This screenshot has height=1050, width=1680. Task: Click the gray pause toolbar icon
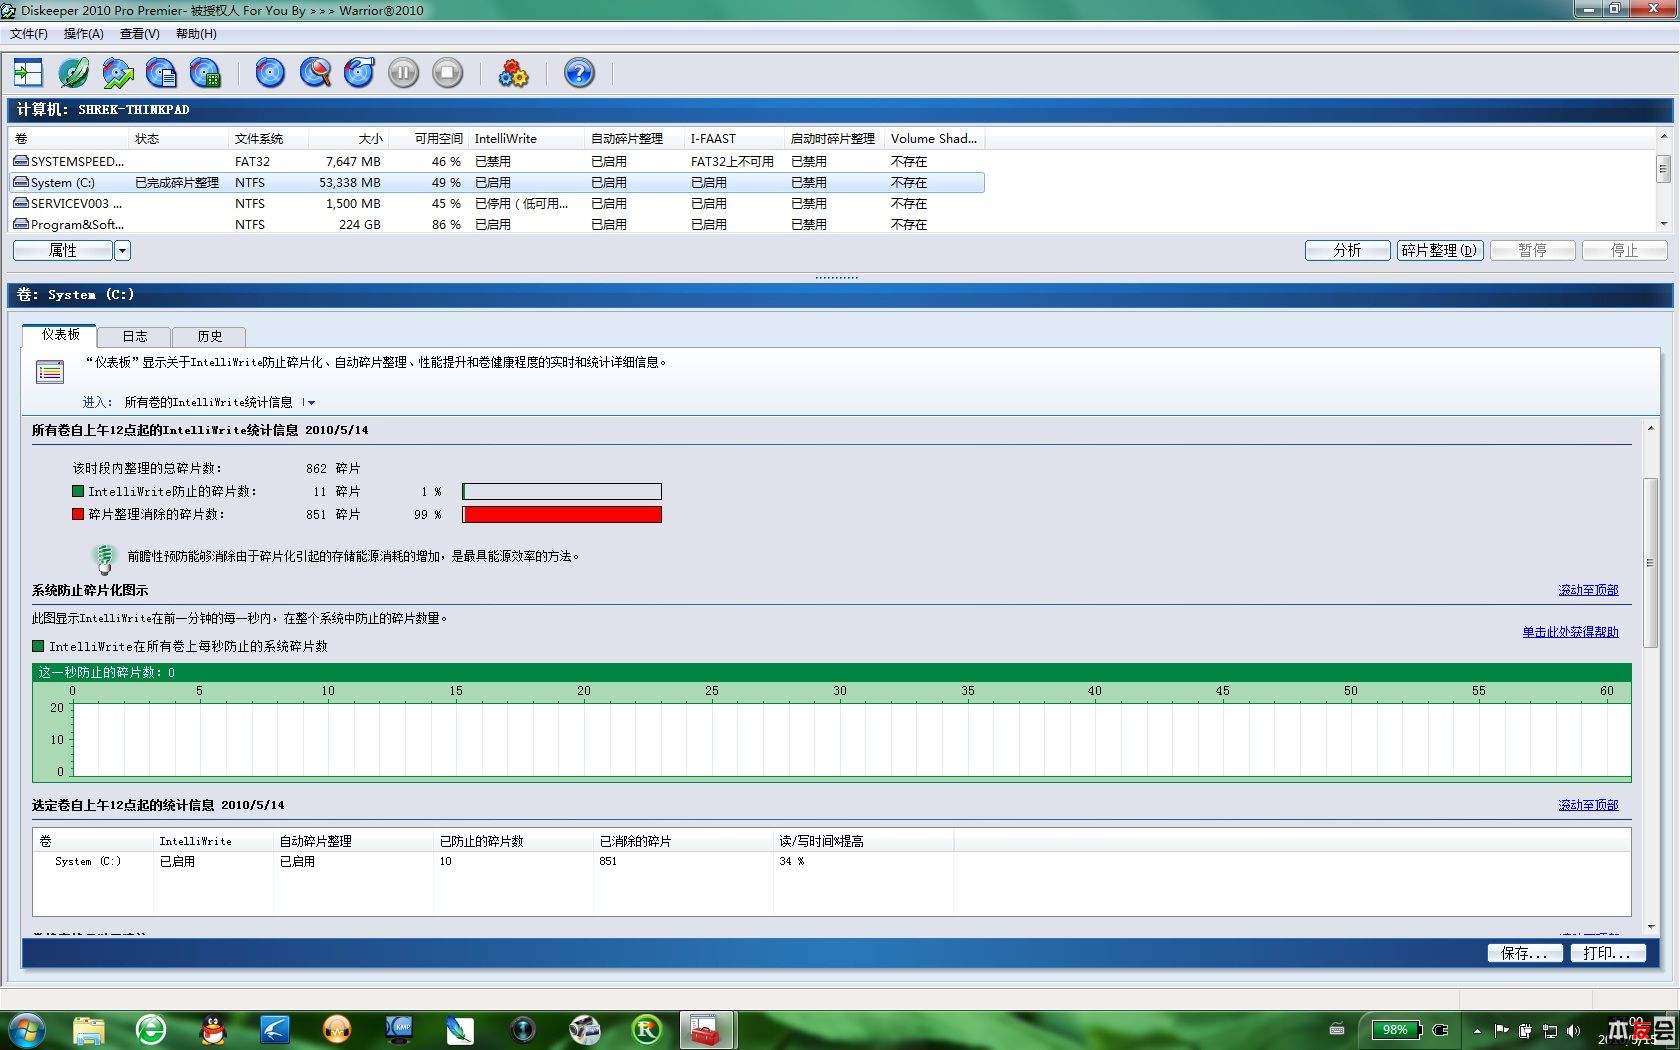[x=403, y=73]
